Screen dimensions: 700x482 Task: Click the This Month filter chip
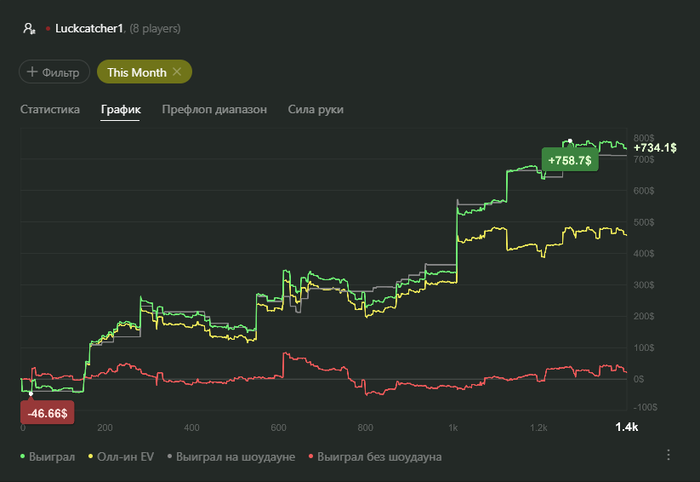[136, 72]
